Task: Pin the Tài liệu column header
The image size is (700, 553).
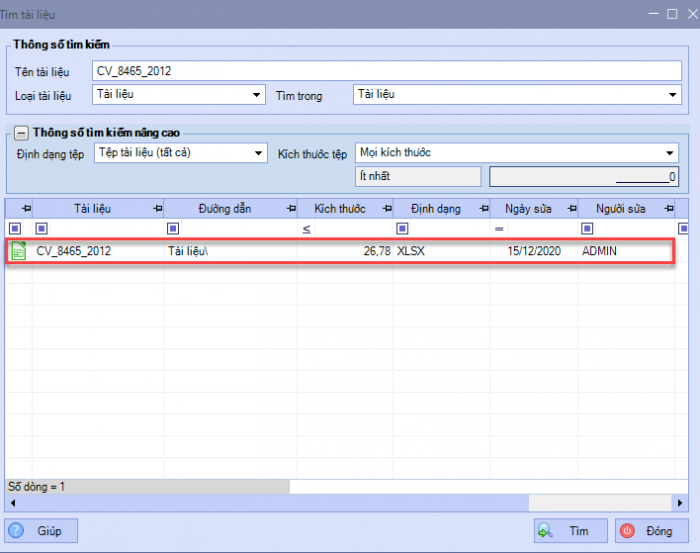Action: (x=158, y=208)
